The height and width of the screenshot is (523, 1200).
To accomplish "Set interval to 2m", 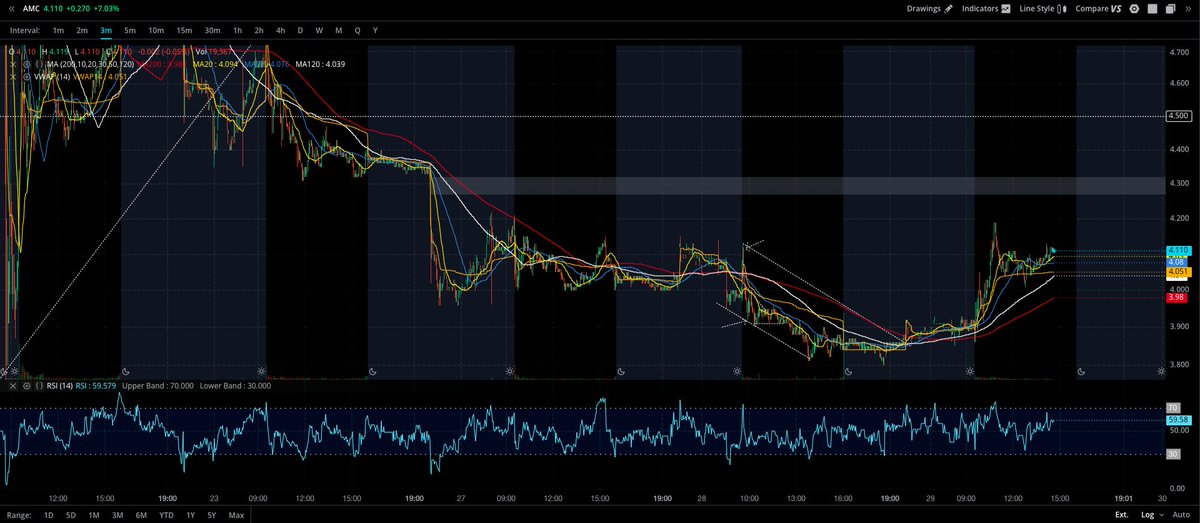I will (82, 31).
